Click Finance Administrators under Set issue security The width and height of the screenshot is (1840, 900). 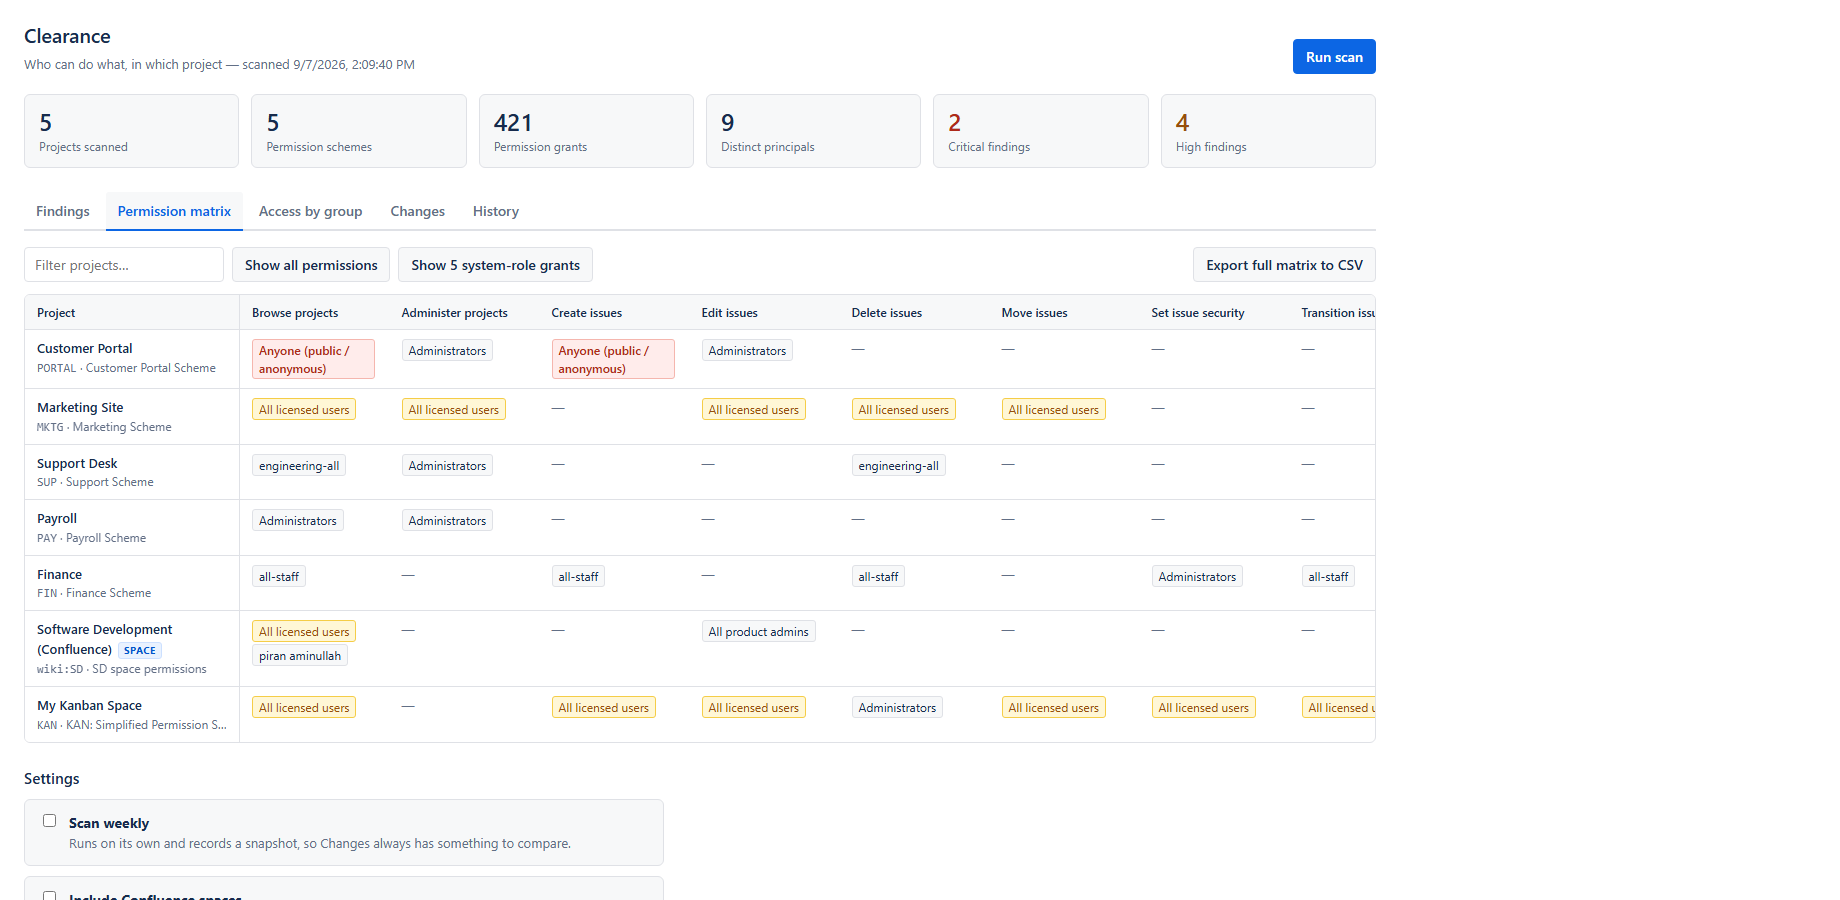(x=1197, y=577)
